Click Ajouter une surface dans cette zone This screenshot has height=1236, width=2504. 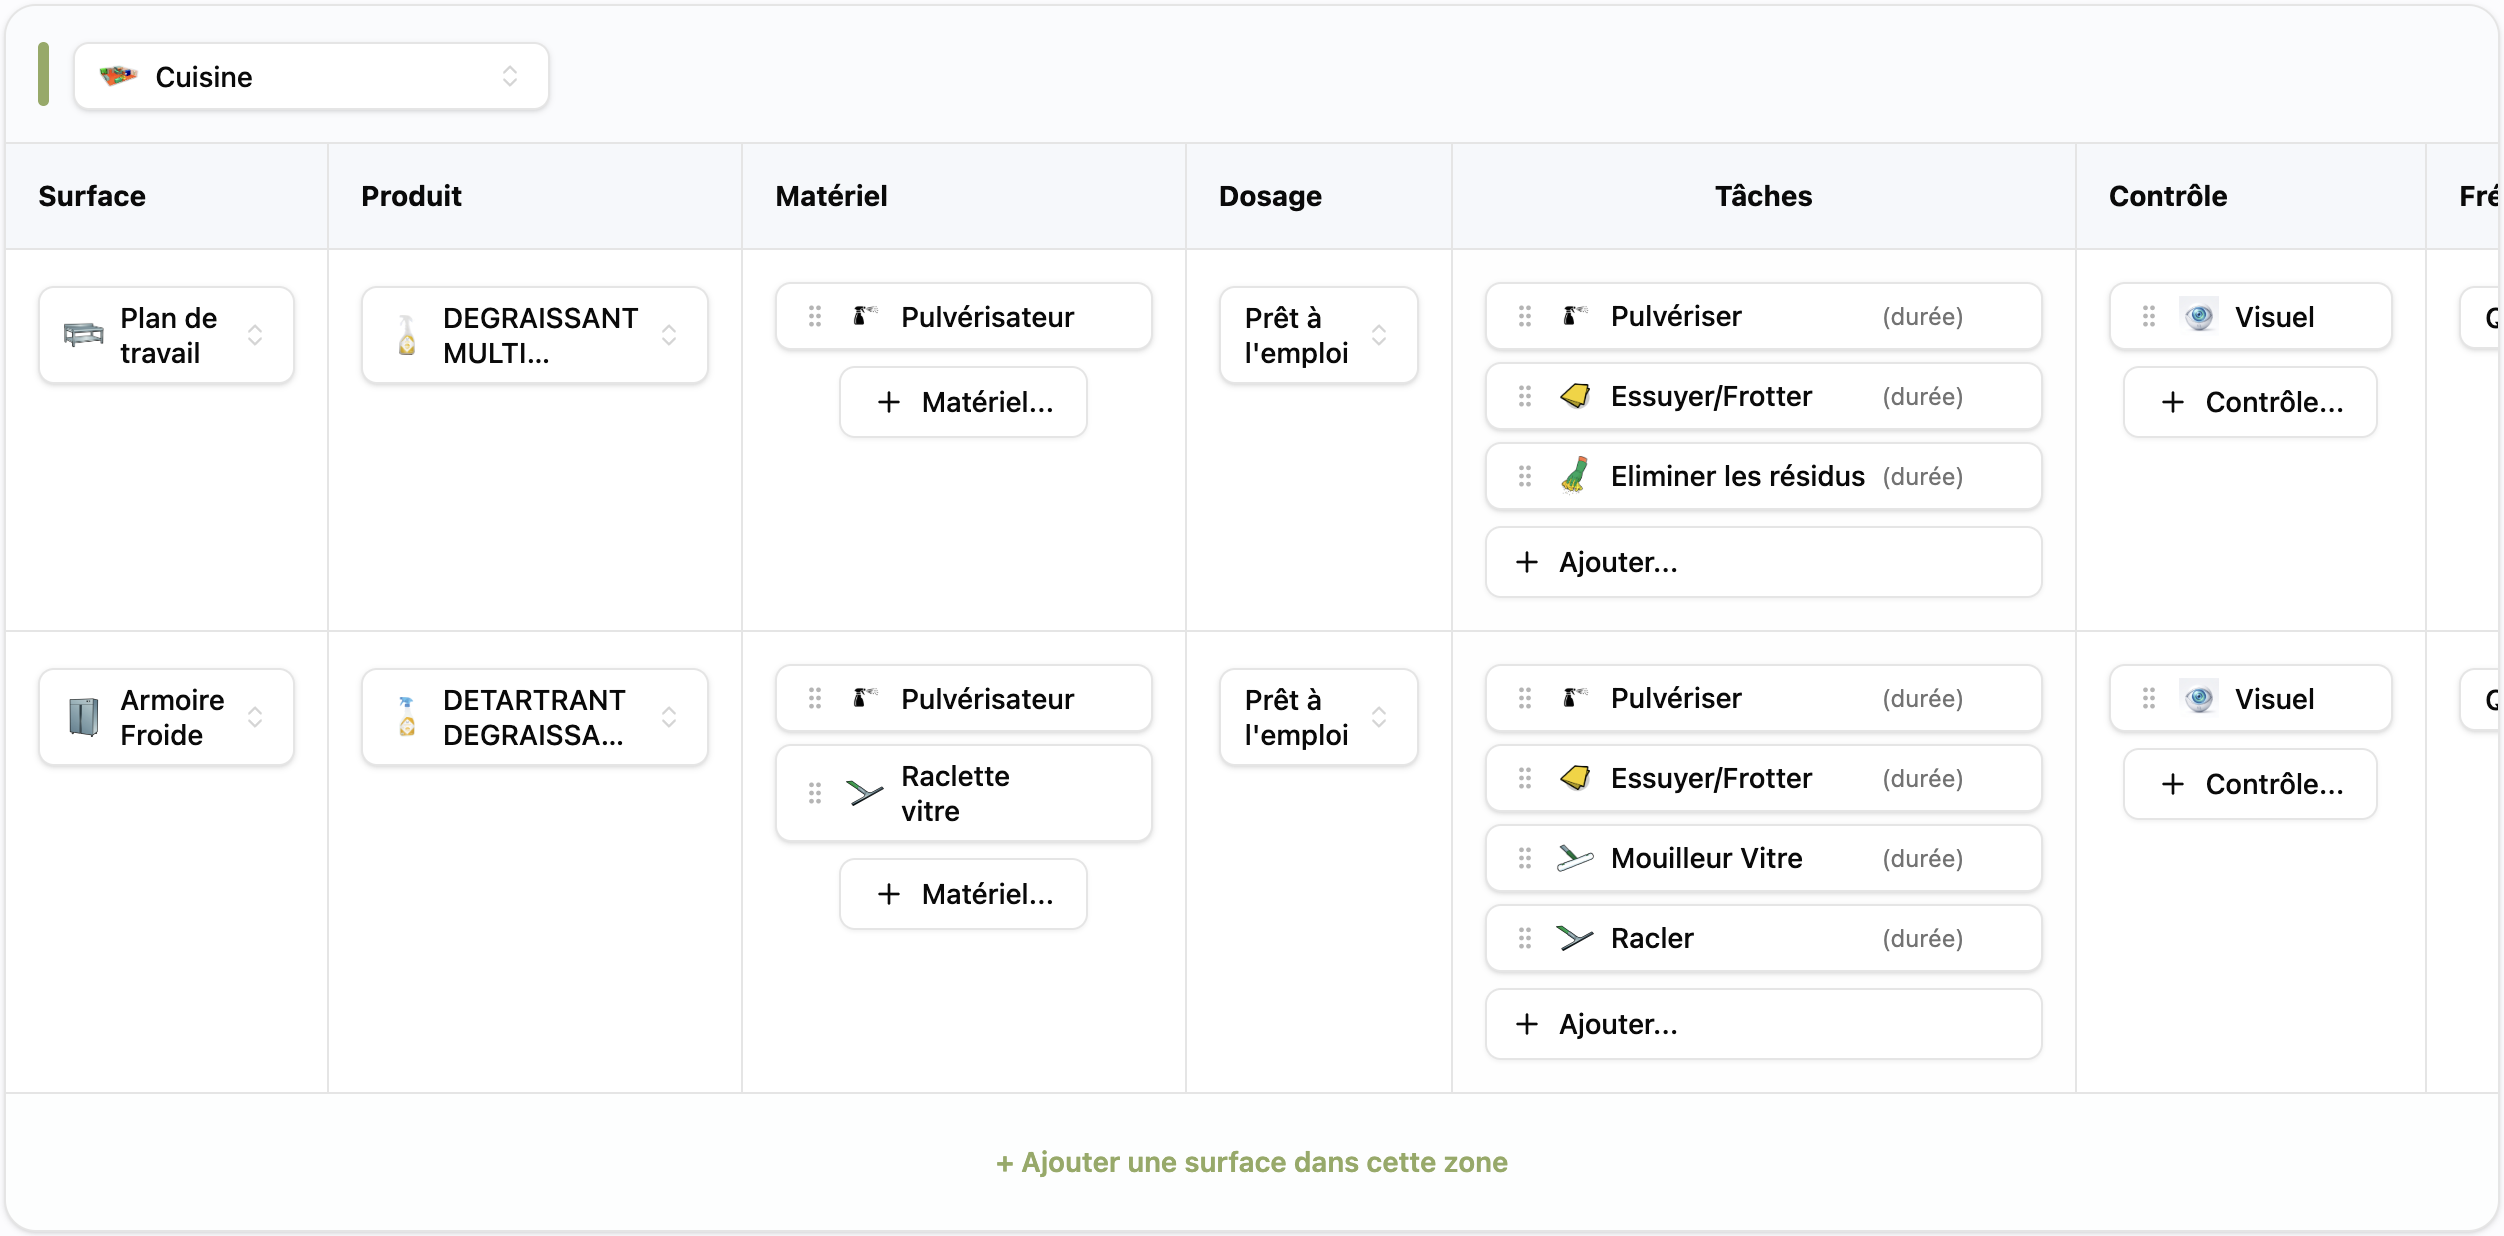click(1252, 1162)
